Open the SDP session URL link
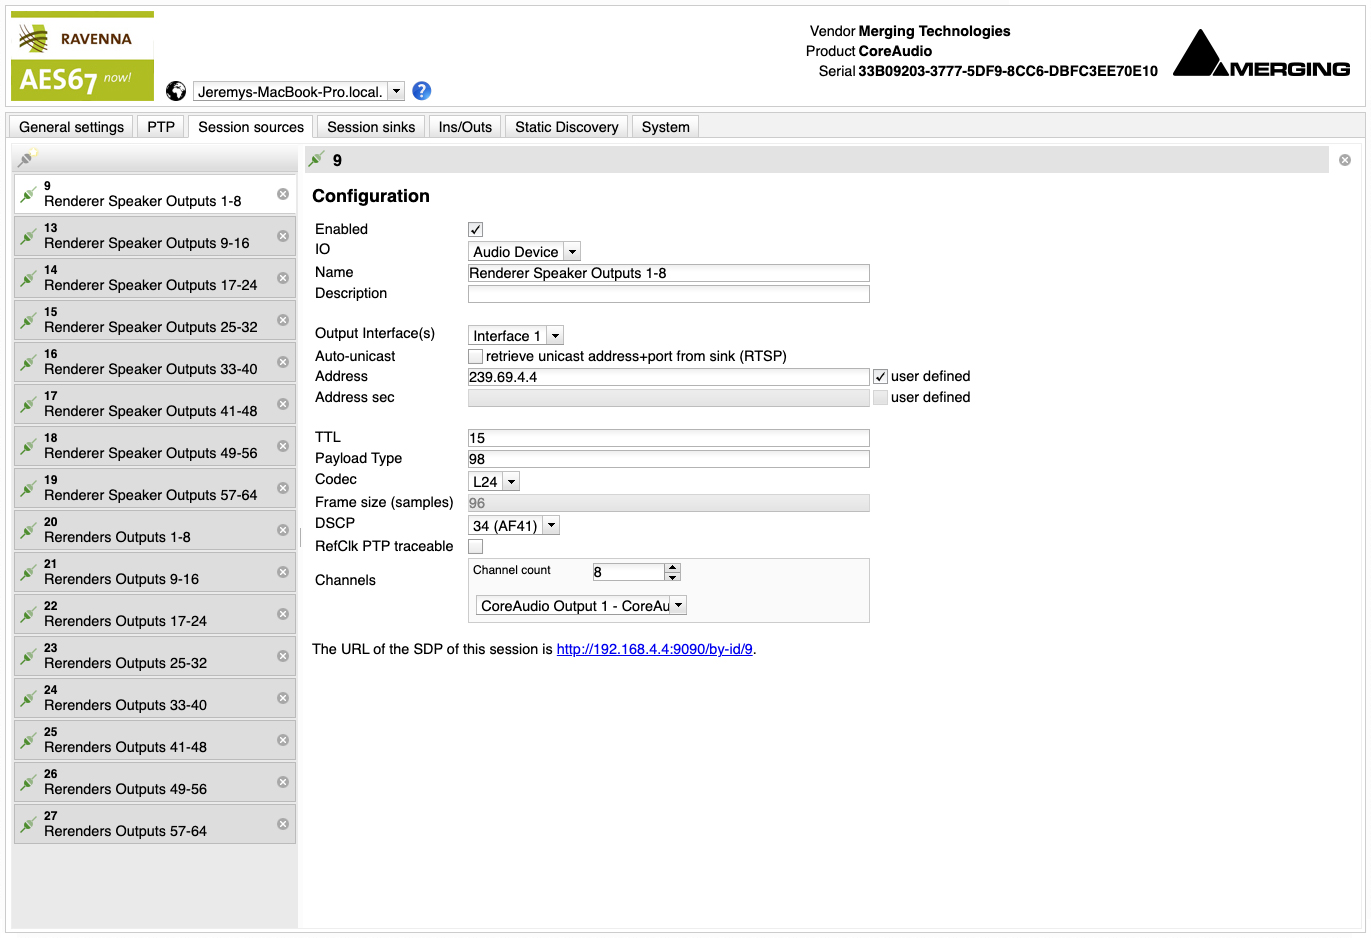This screenshot has width=1371, height=938. tap(654, 650)
